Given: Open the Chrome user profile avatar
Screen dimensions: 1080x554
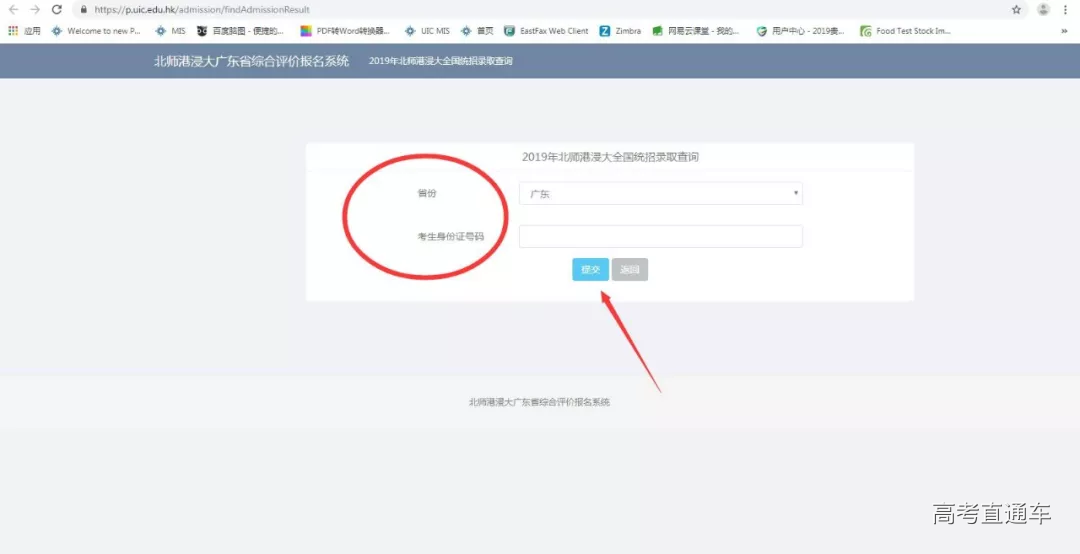Looking at the screenshot, I should pyautogui.click(x=1043, y=10).
